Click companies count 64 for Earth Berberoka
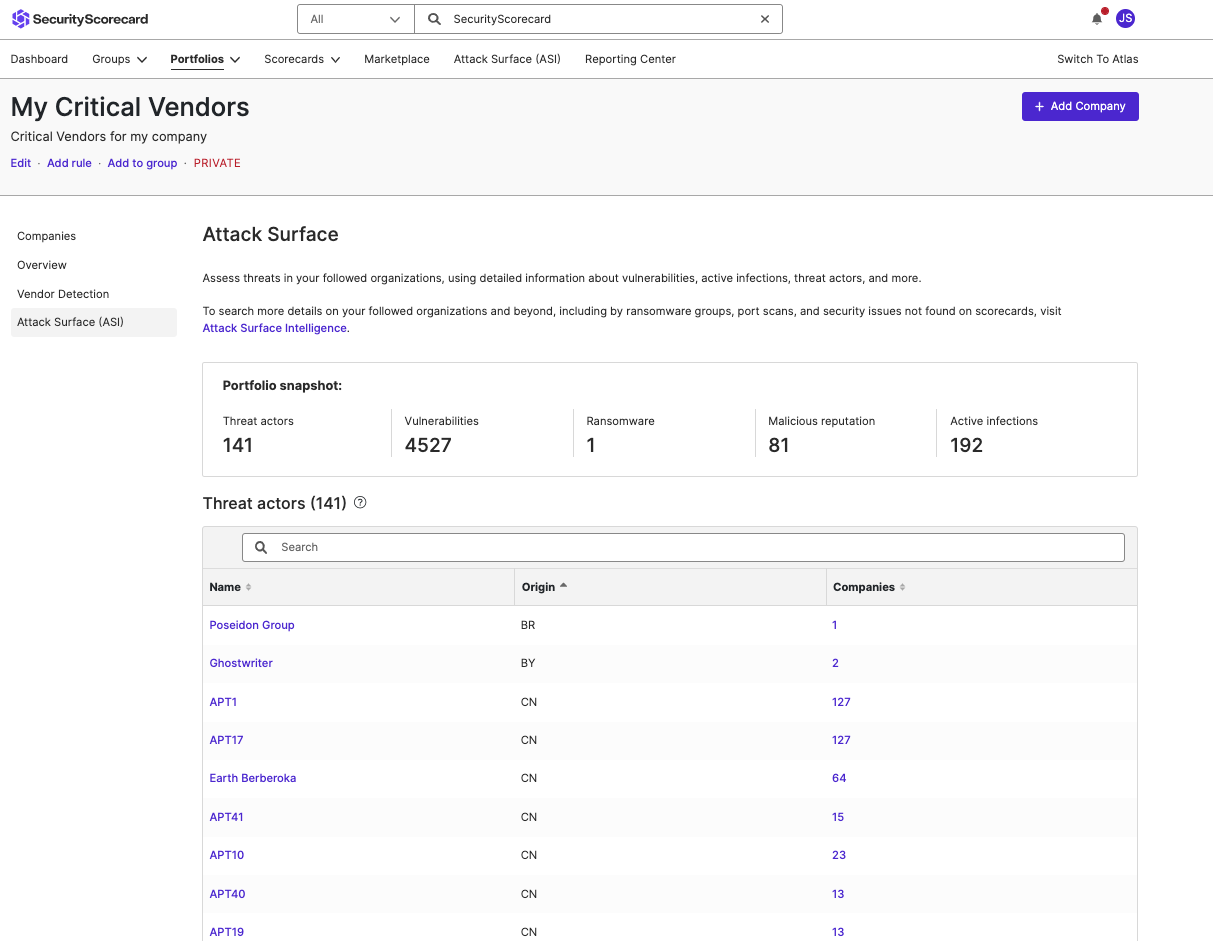This screenshot has height=941, width=1213. tap(839, 778)
